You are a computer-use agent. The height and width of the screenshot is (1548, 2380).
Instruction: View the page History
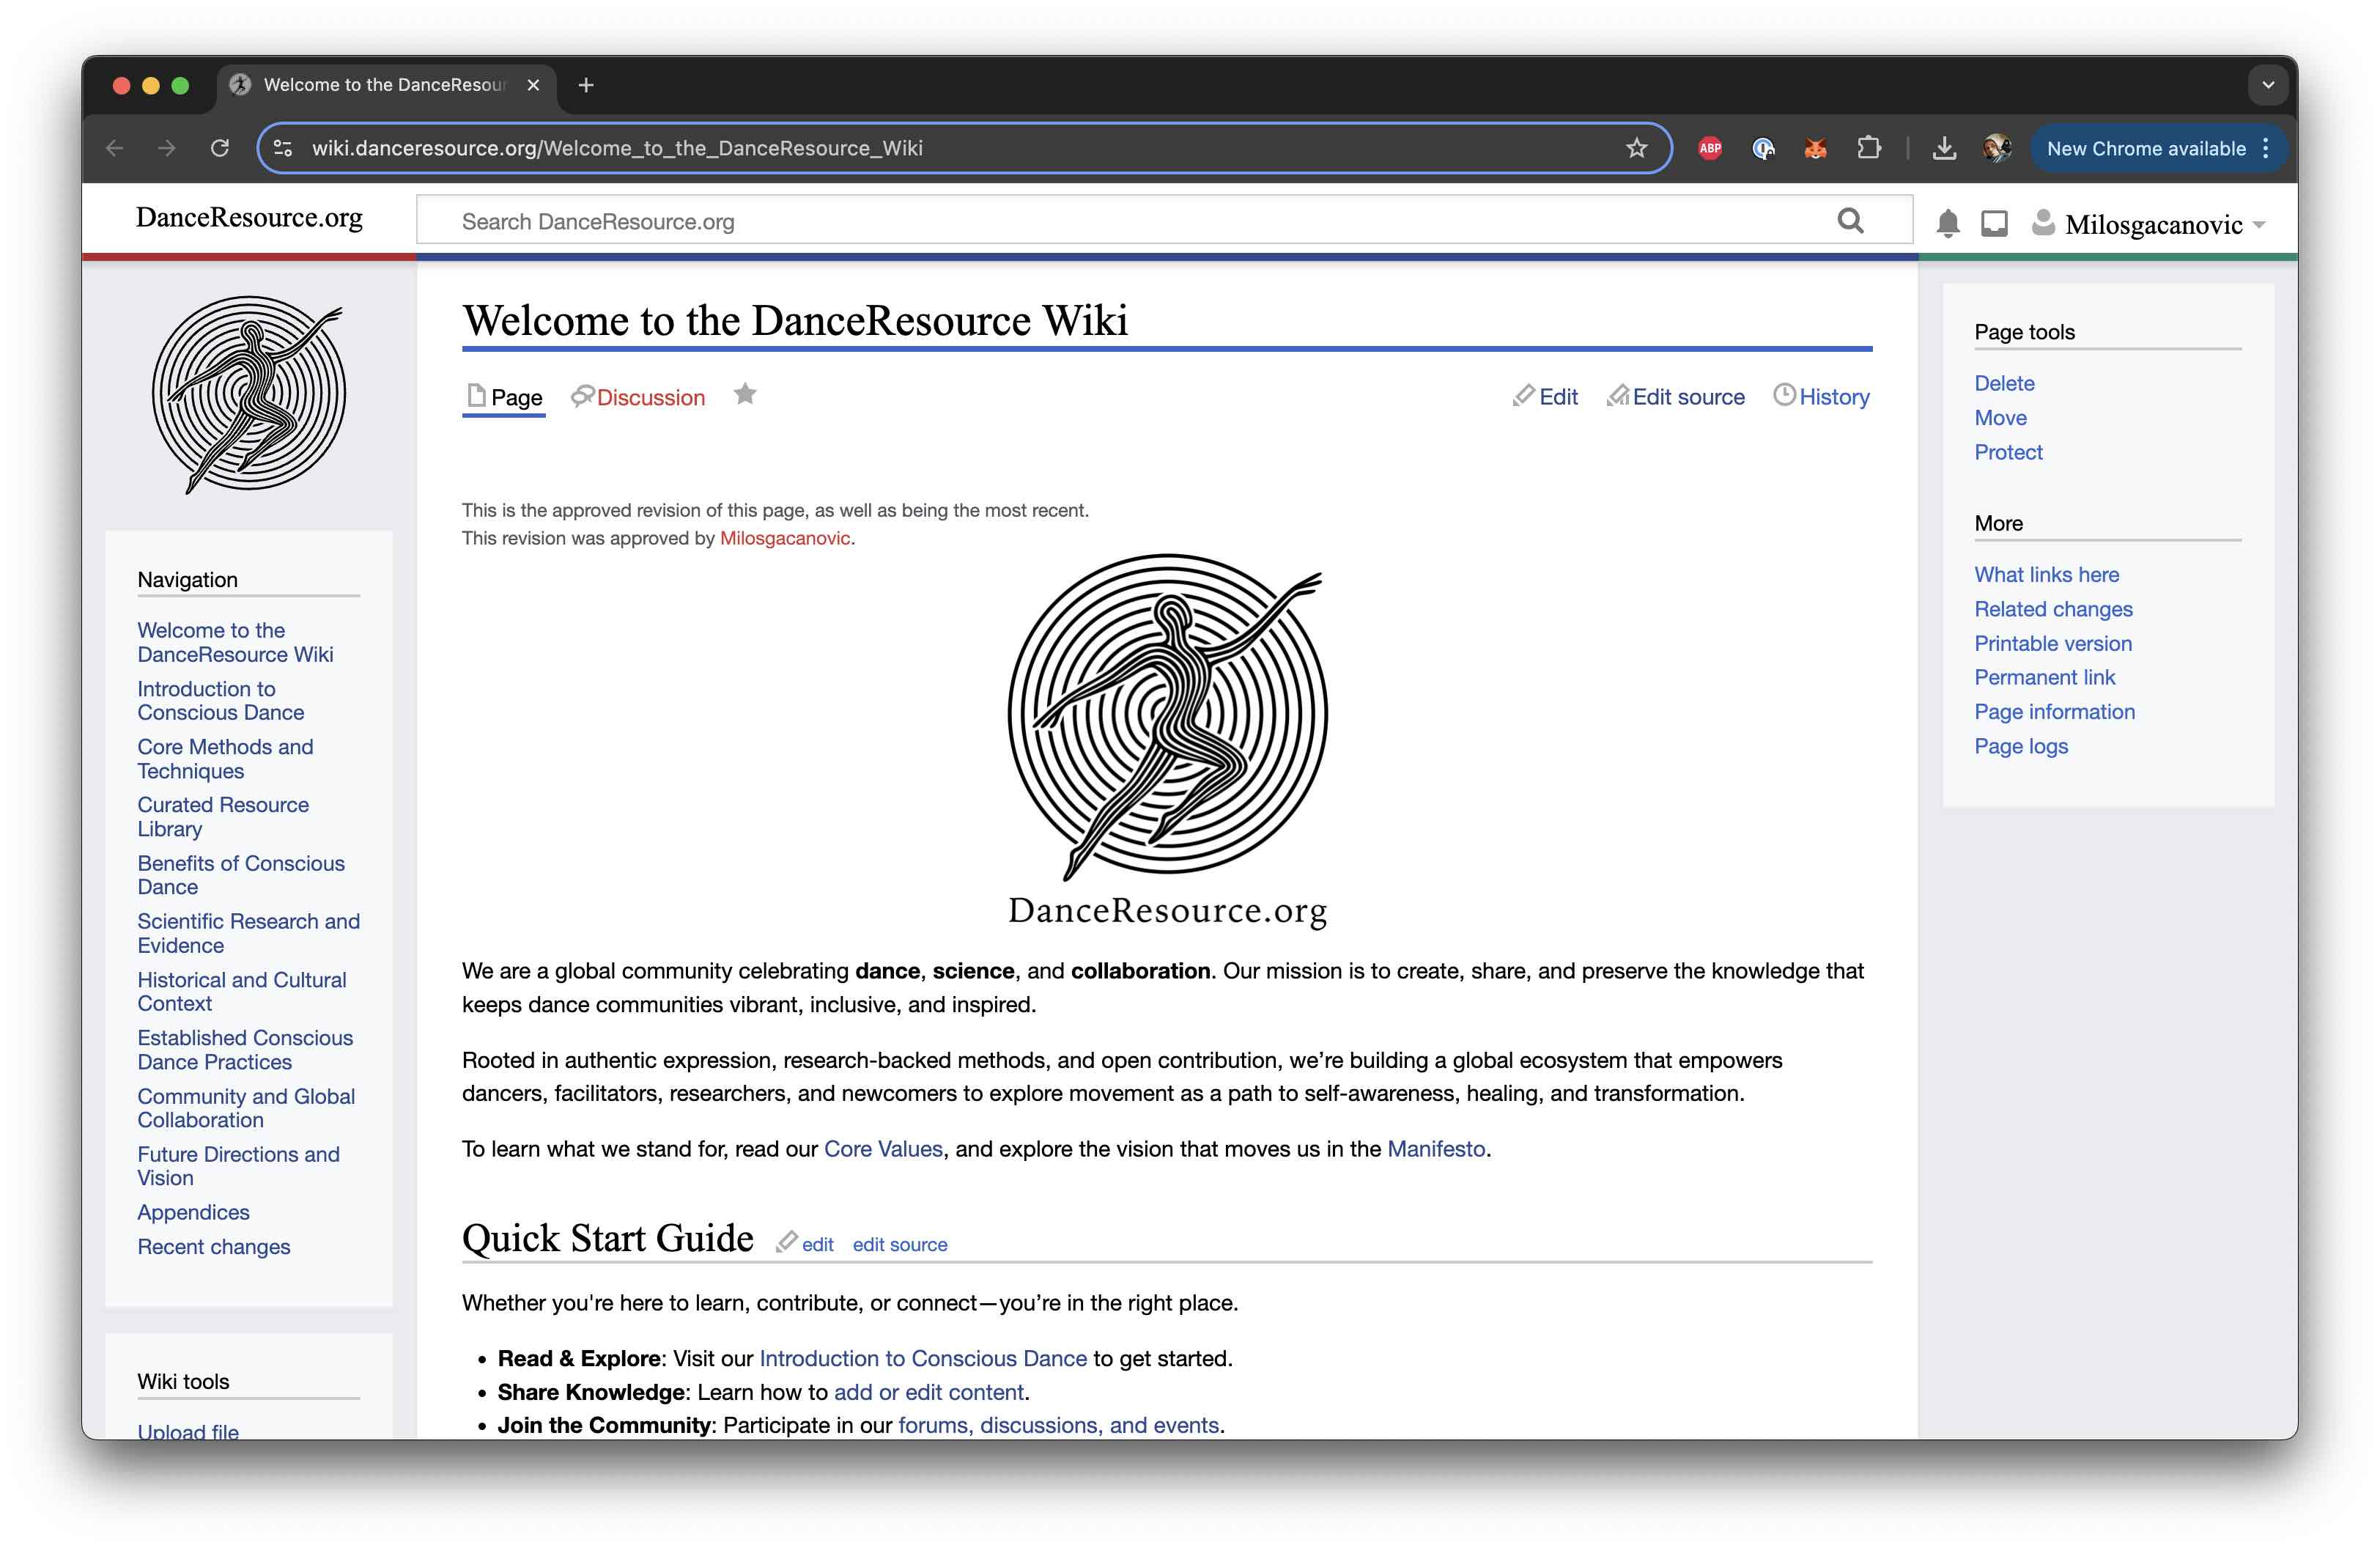[1821, 397]
